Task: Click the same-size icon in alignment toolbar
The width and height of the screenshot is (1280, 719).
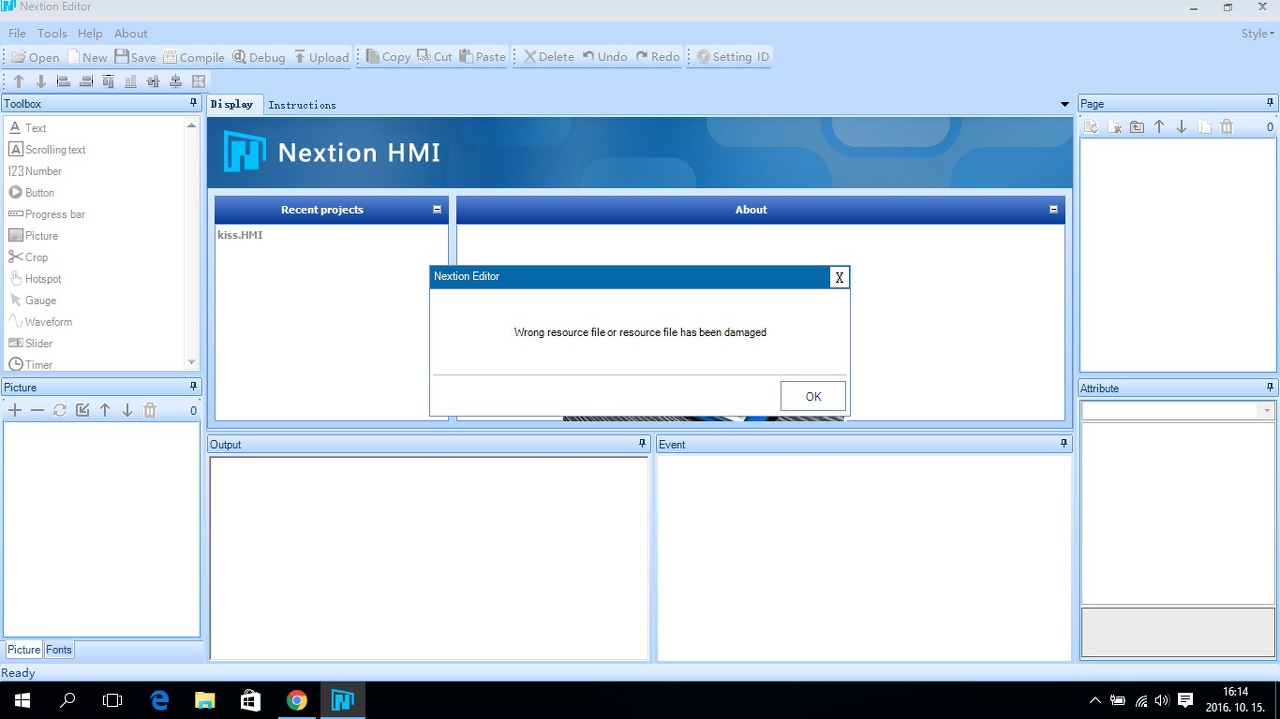Action: [198, 82]
